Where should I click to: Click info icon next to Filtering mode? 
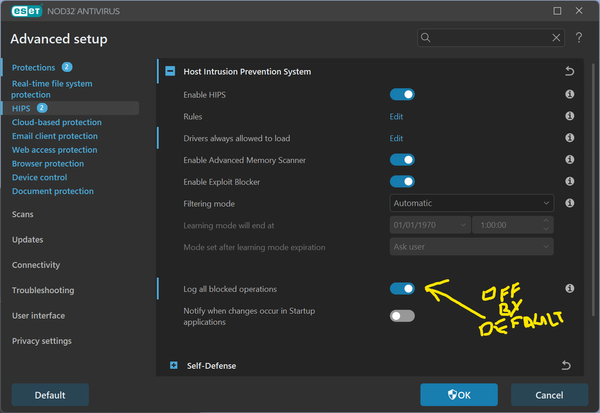tap(569, 203)
